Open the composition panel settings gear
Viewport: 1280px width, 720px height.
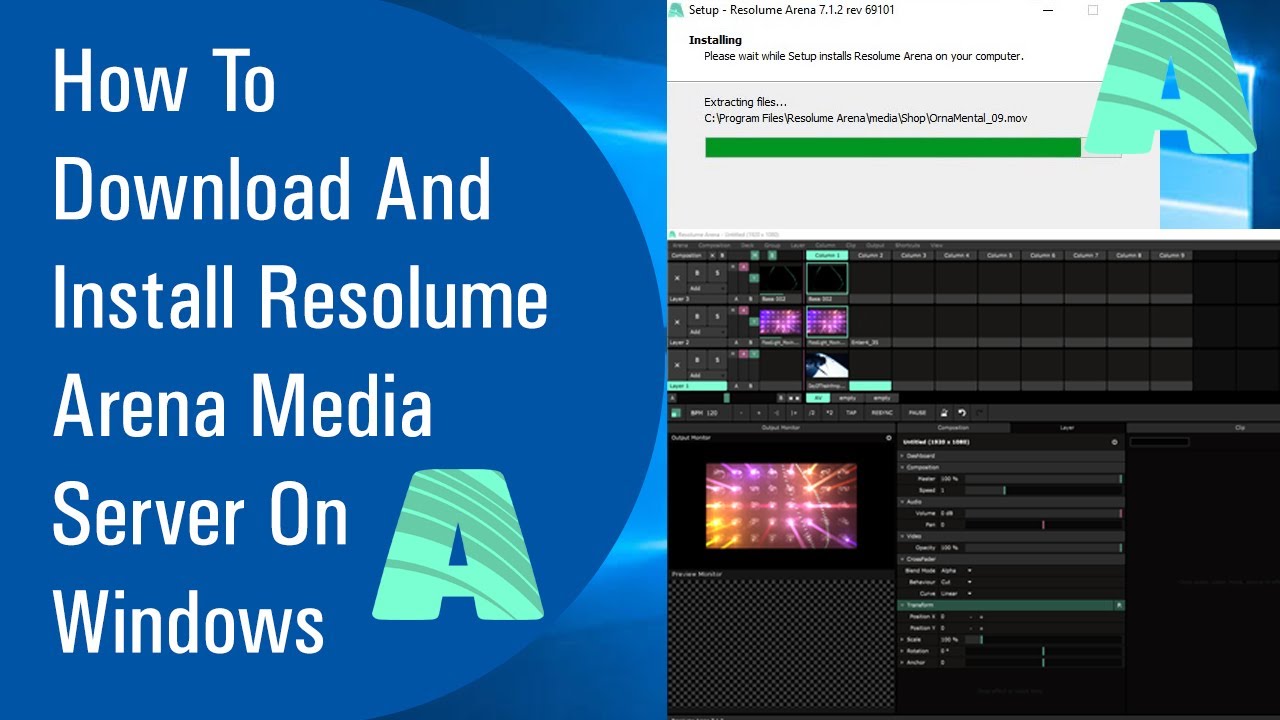tap(1114, 442)
